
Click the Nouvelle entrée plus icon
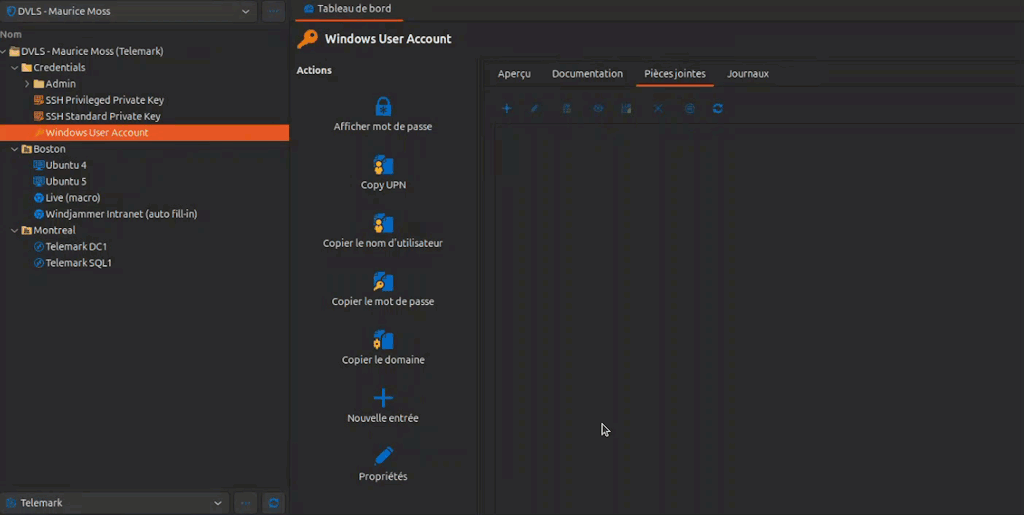pyautogui.click(x=383, y=398)
